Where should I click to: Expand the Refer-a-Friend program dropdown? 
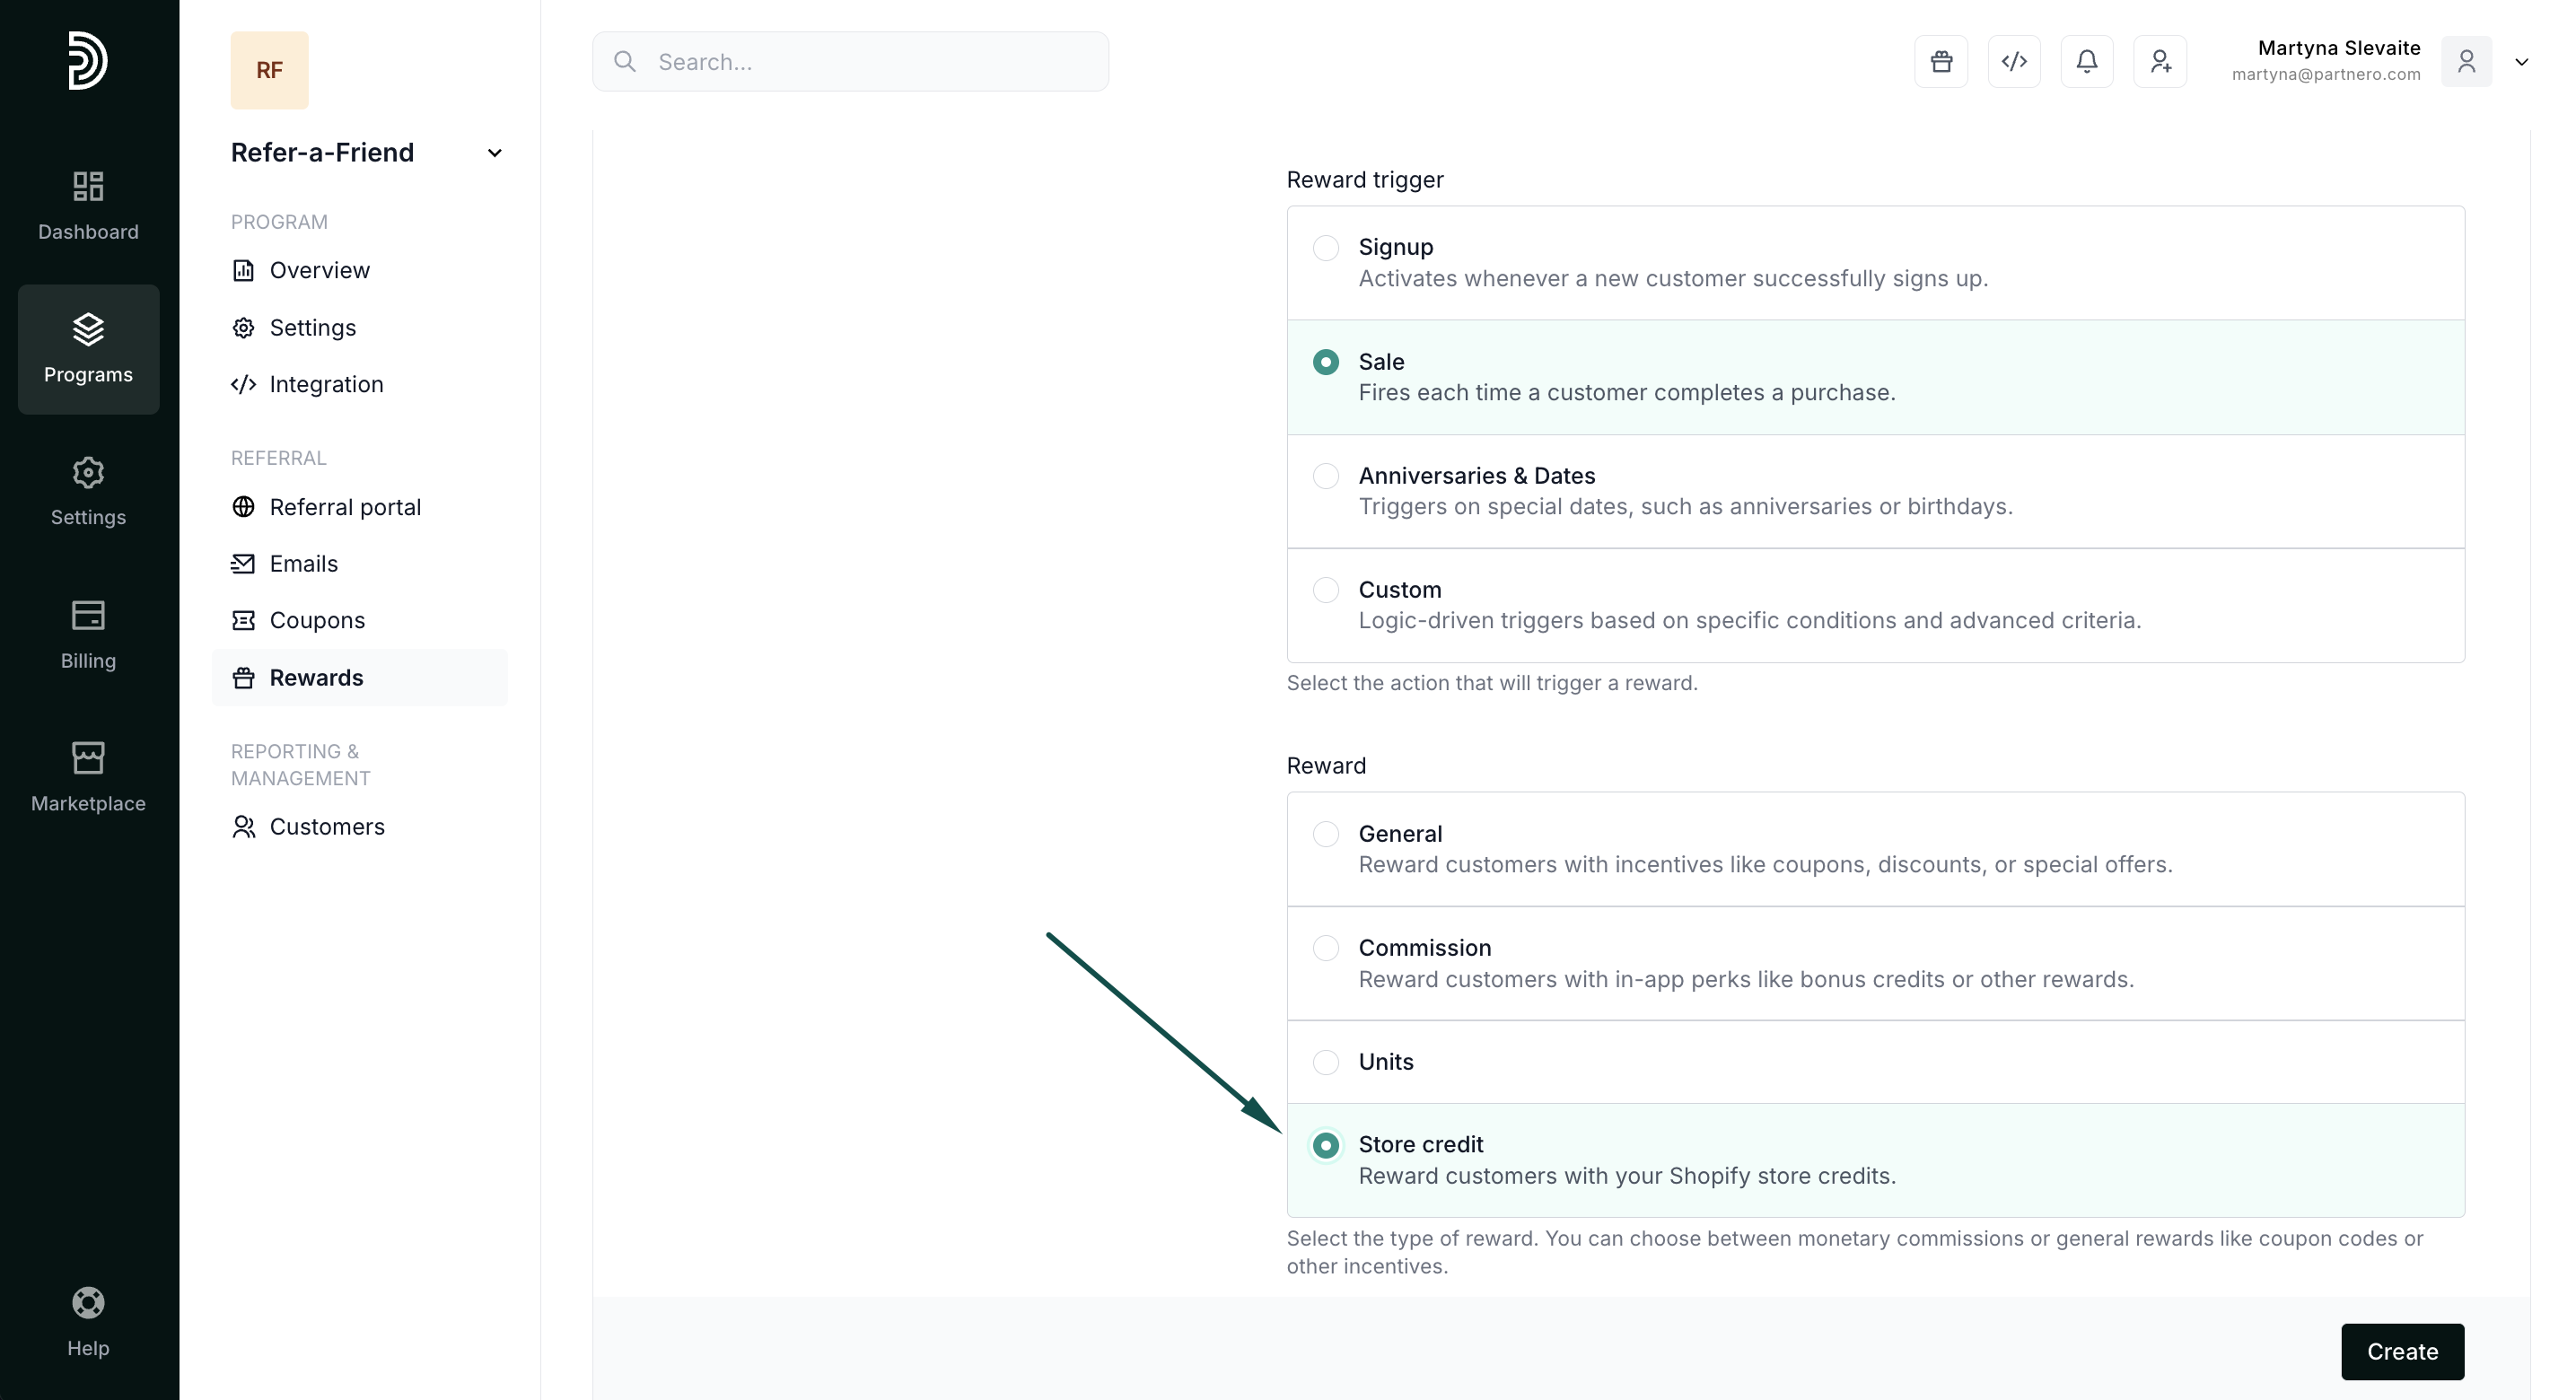tap(494, 153)
